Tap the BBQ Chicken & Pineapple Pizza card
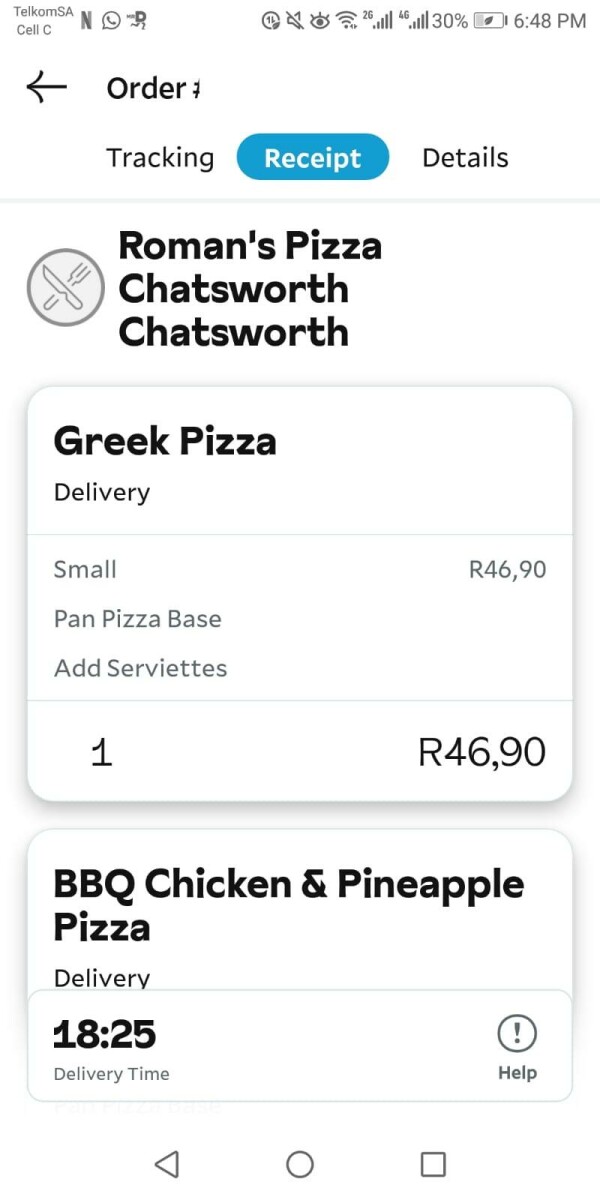The image size is (600, 1200). [x=300, y=910]
